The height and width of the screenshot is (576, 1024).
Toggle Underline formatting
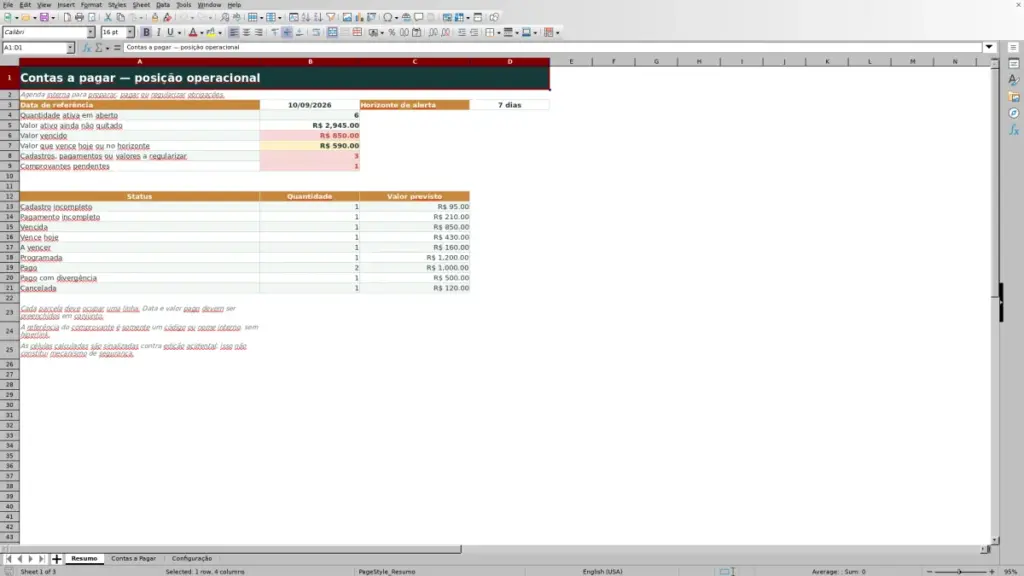tap(170, 33)
